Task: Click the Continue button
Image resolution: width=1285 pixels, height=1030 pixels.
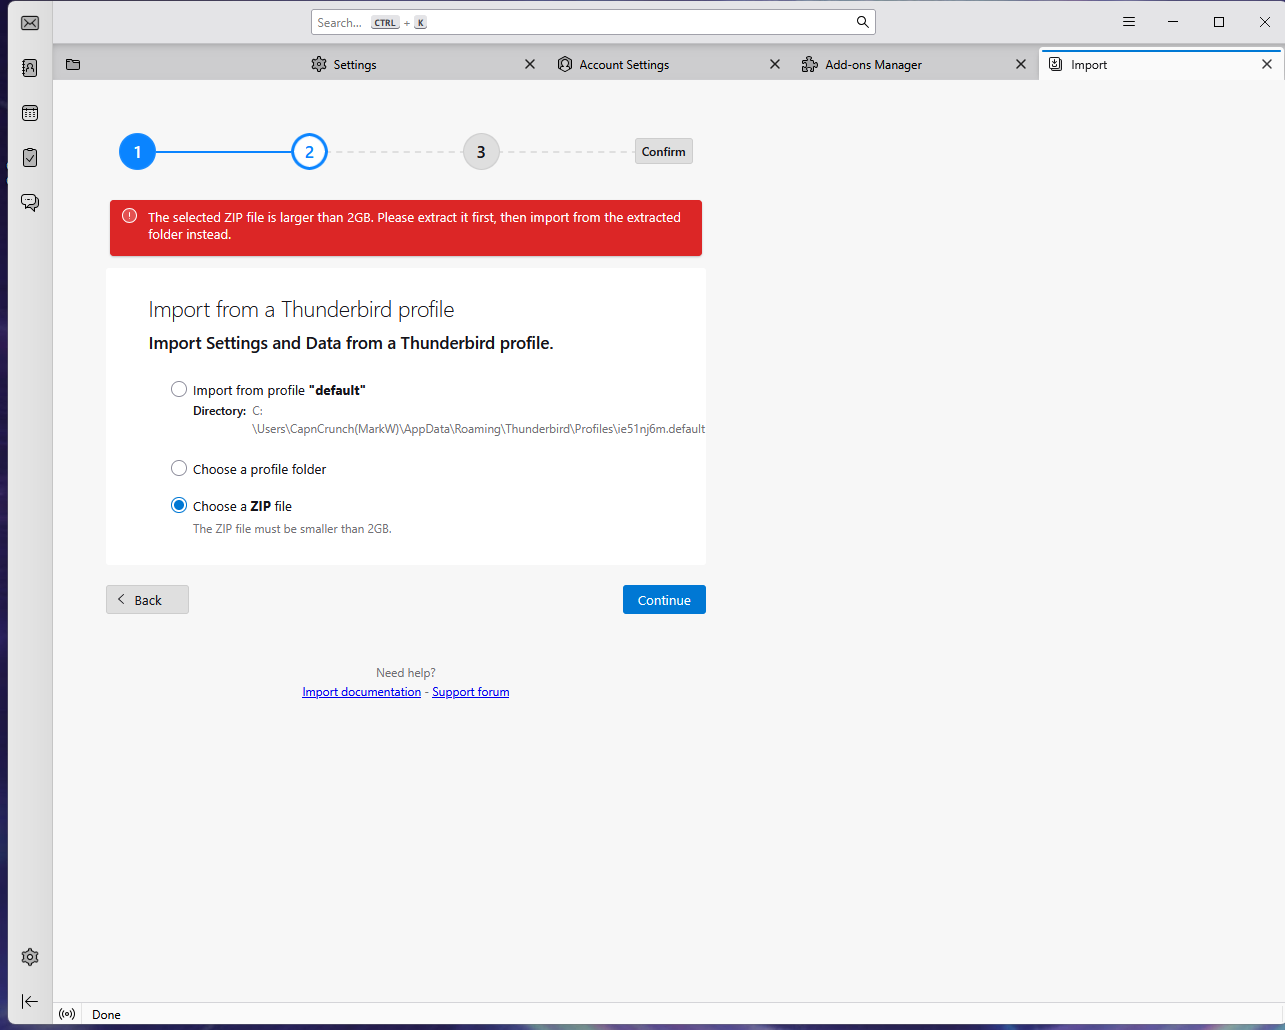Action: point(664,599)
